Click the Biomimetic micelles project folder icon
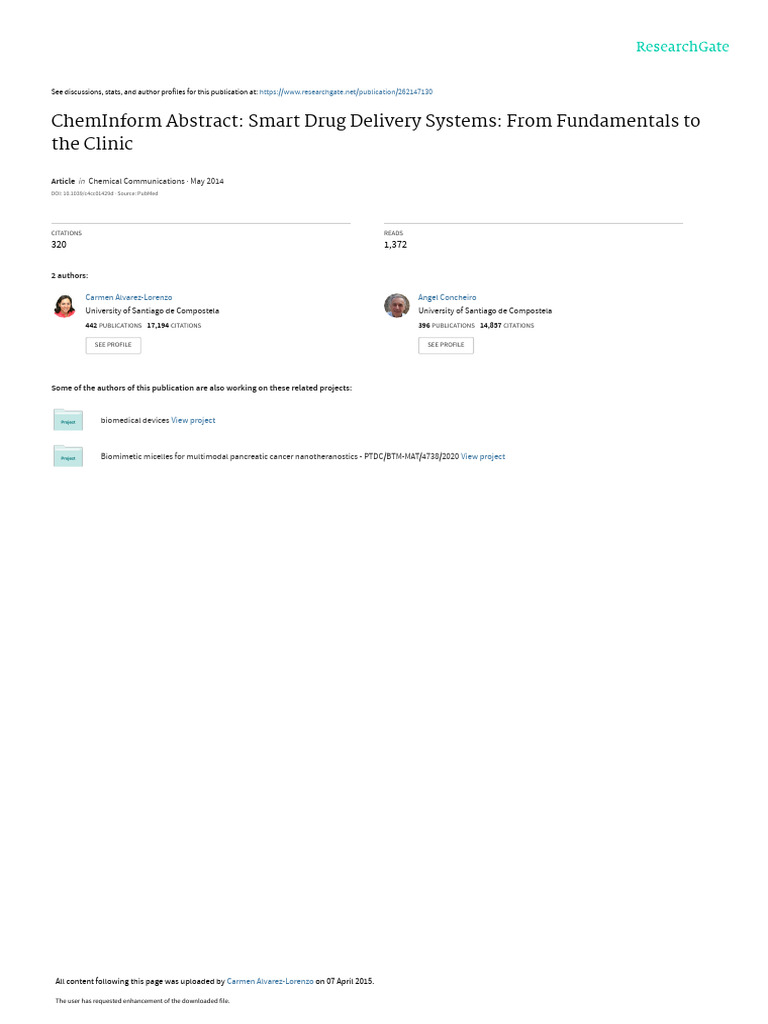The height and width of the screenshot is (1024, 768). [x=68, y=456]
